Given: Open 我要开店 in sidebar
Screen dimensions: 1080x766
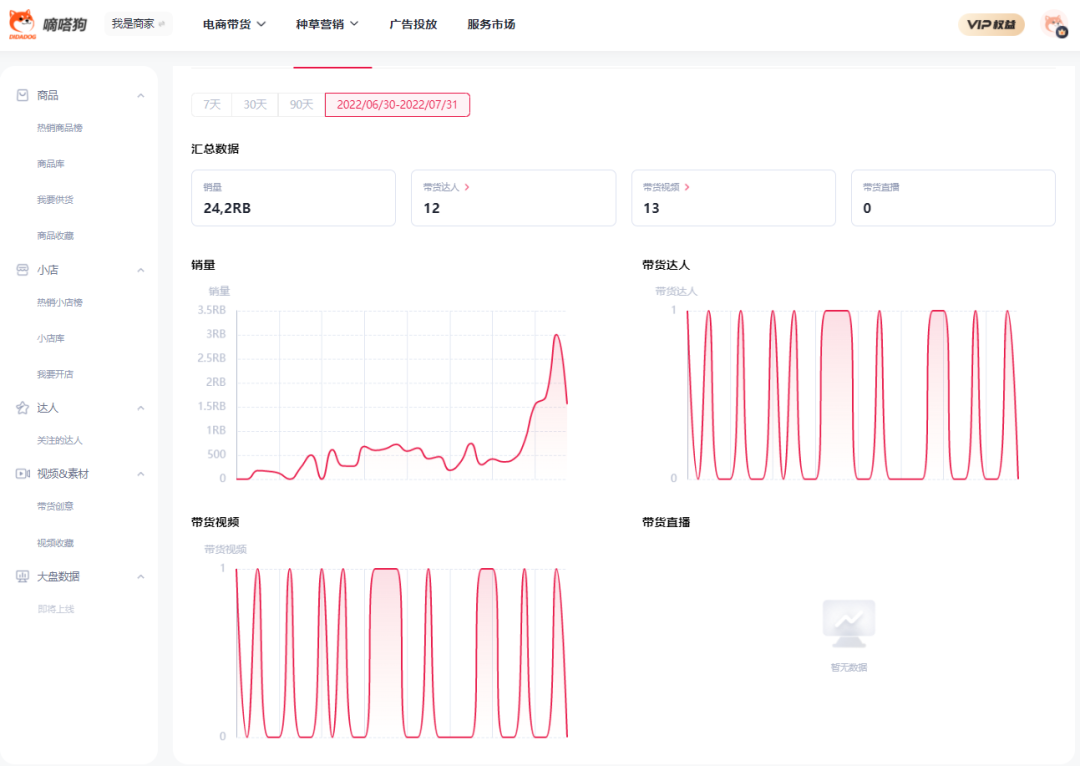Looking at the screenshot, I should [55, 374].
